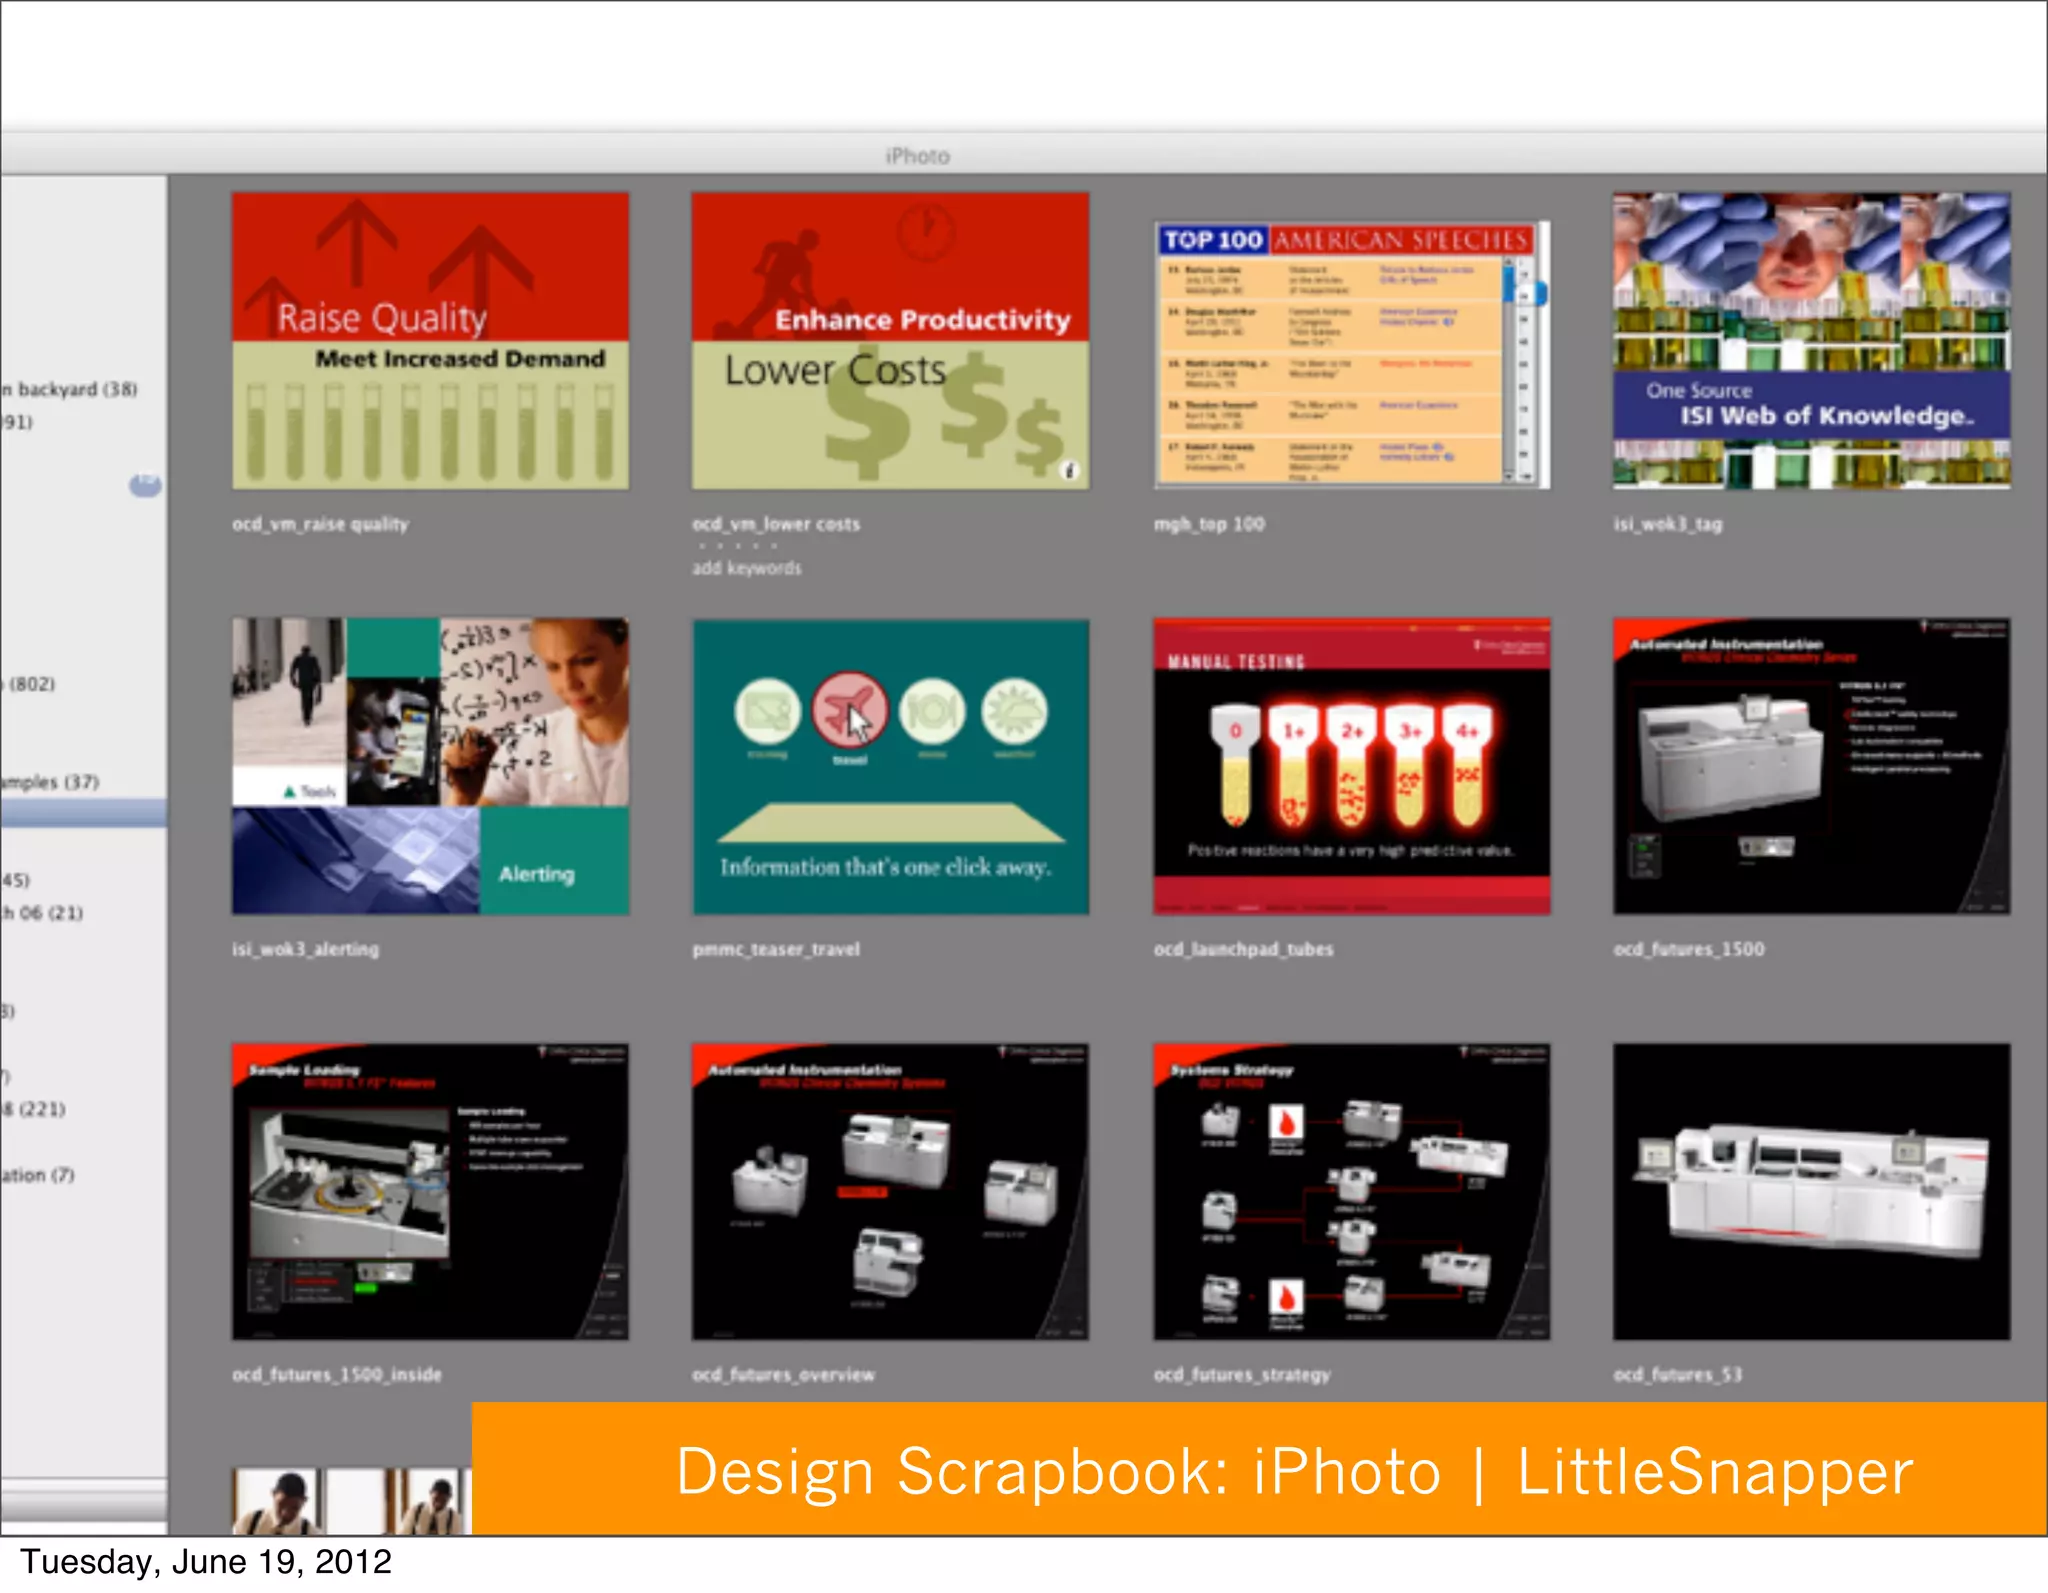The height and width of the screenshot is (1593, 2048).
Task: Click the info button on Lower Costs photo
Action: pos(1069,470)
